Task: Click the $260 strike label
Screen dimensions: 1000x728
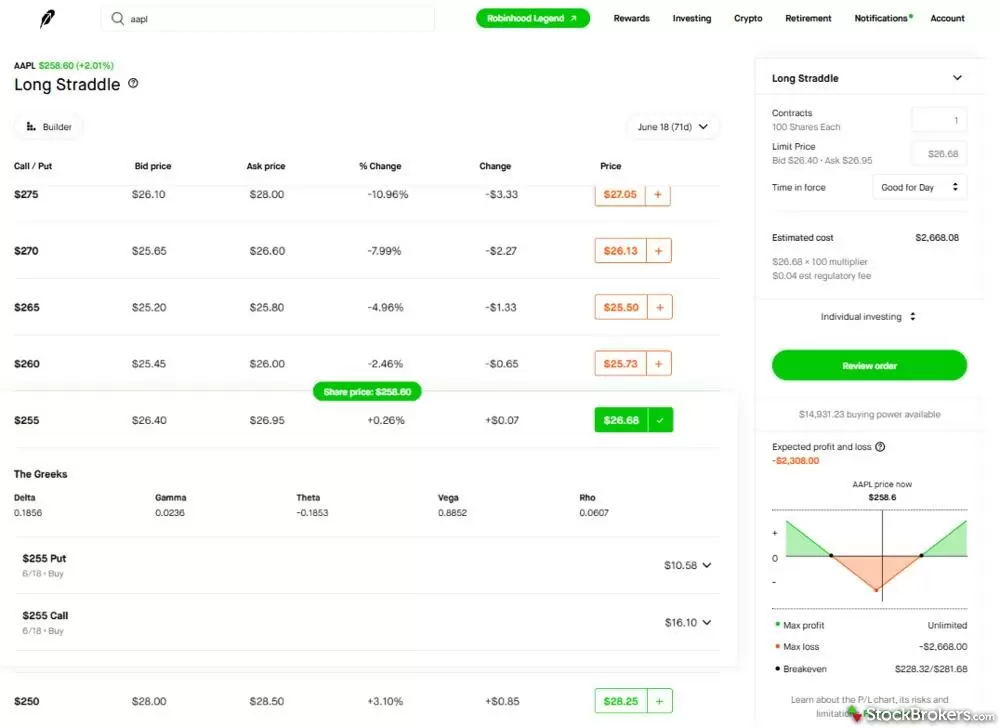Action: pos(26,363)
